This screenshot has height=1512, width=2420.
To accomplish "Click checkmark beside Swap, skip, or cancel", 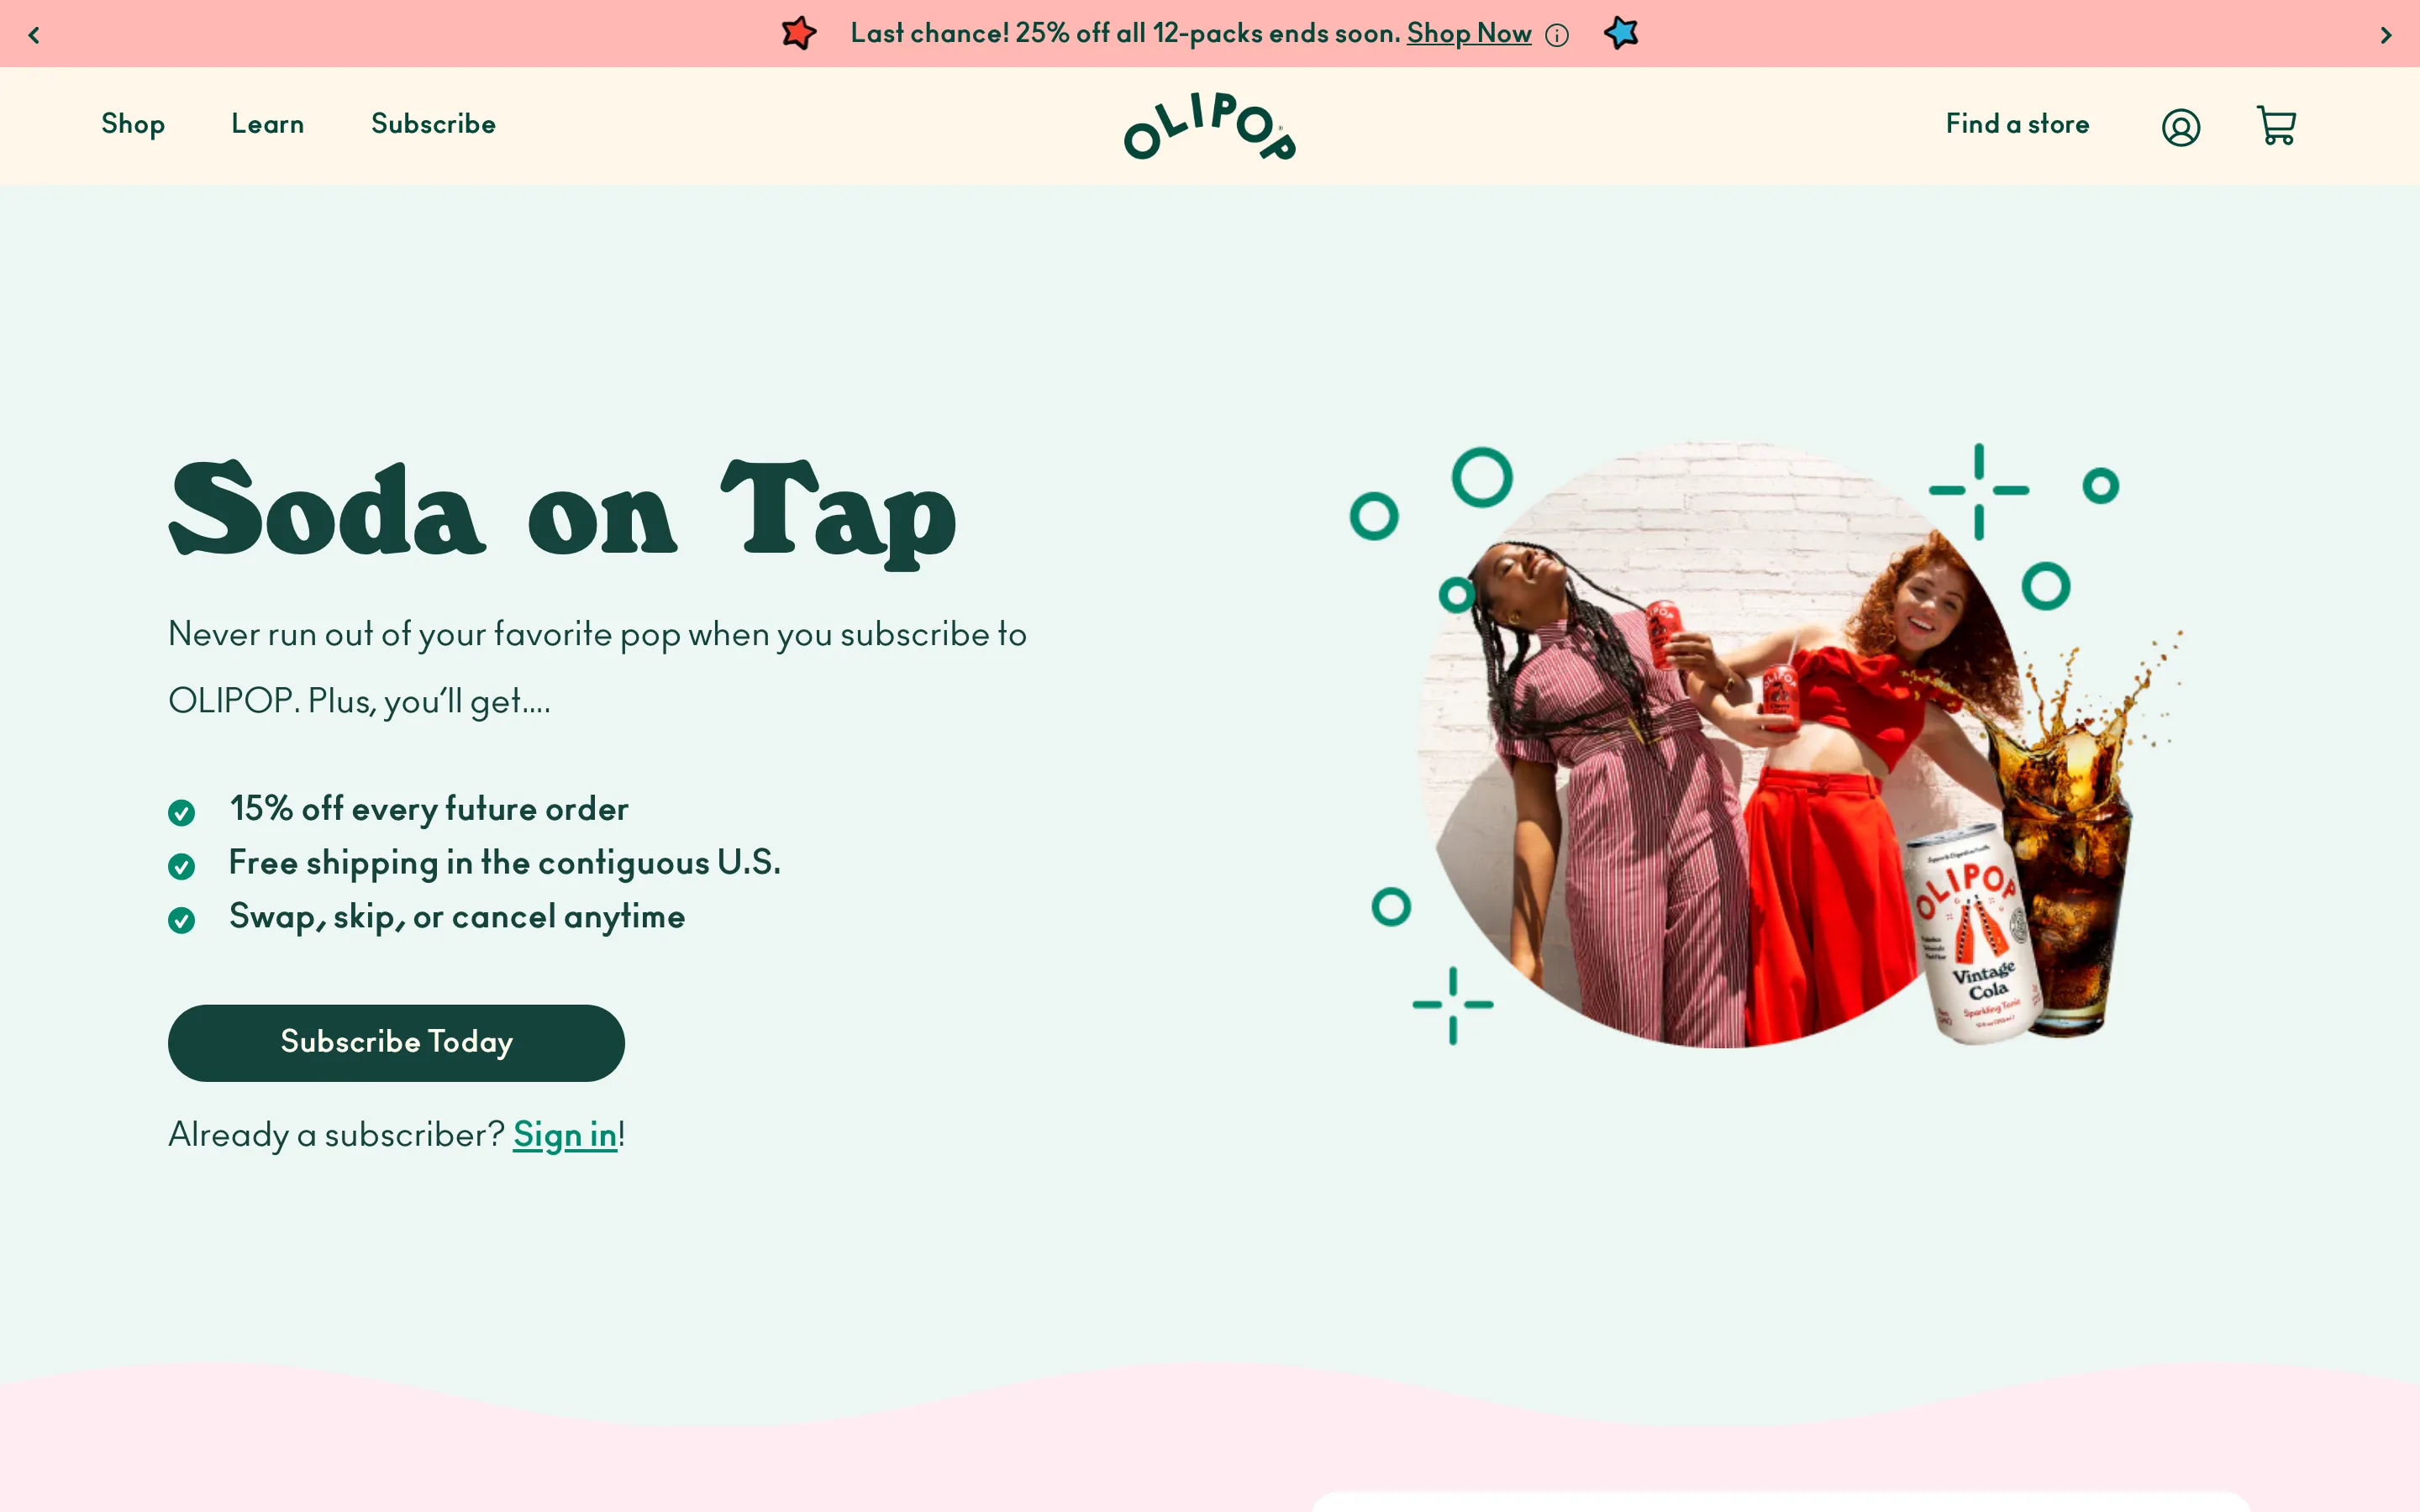I will 181,920.
